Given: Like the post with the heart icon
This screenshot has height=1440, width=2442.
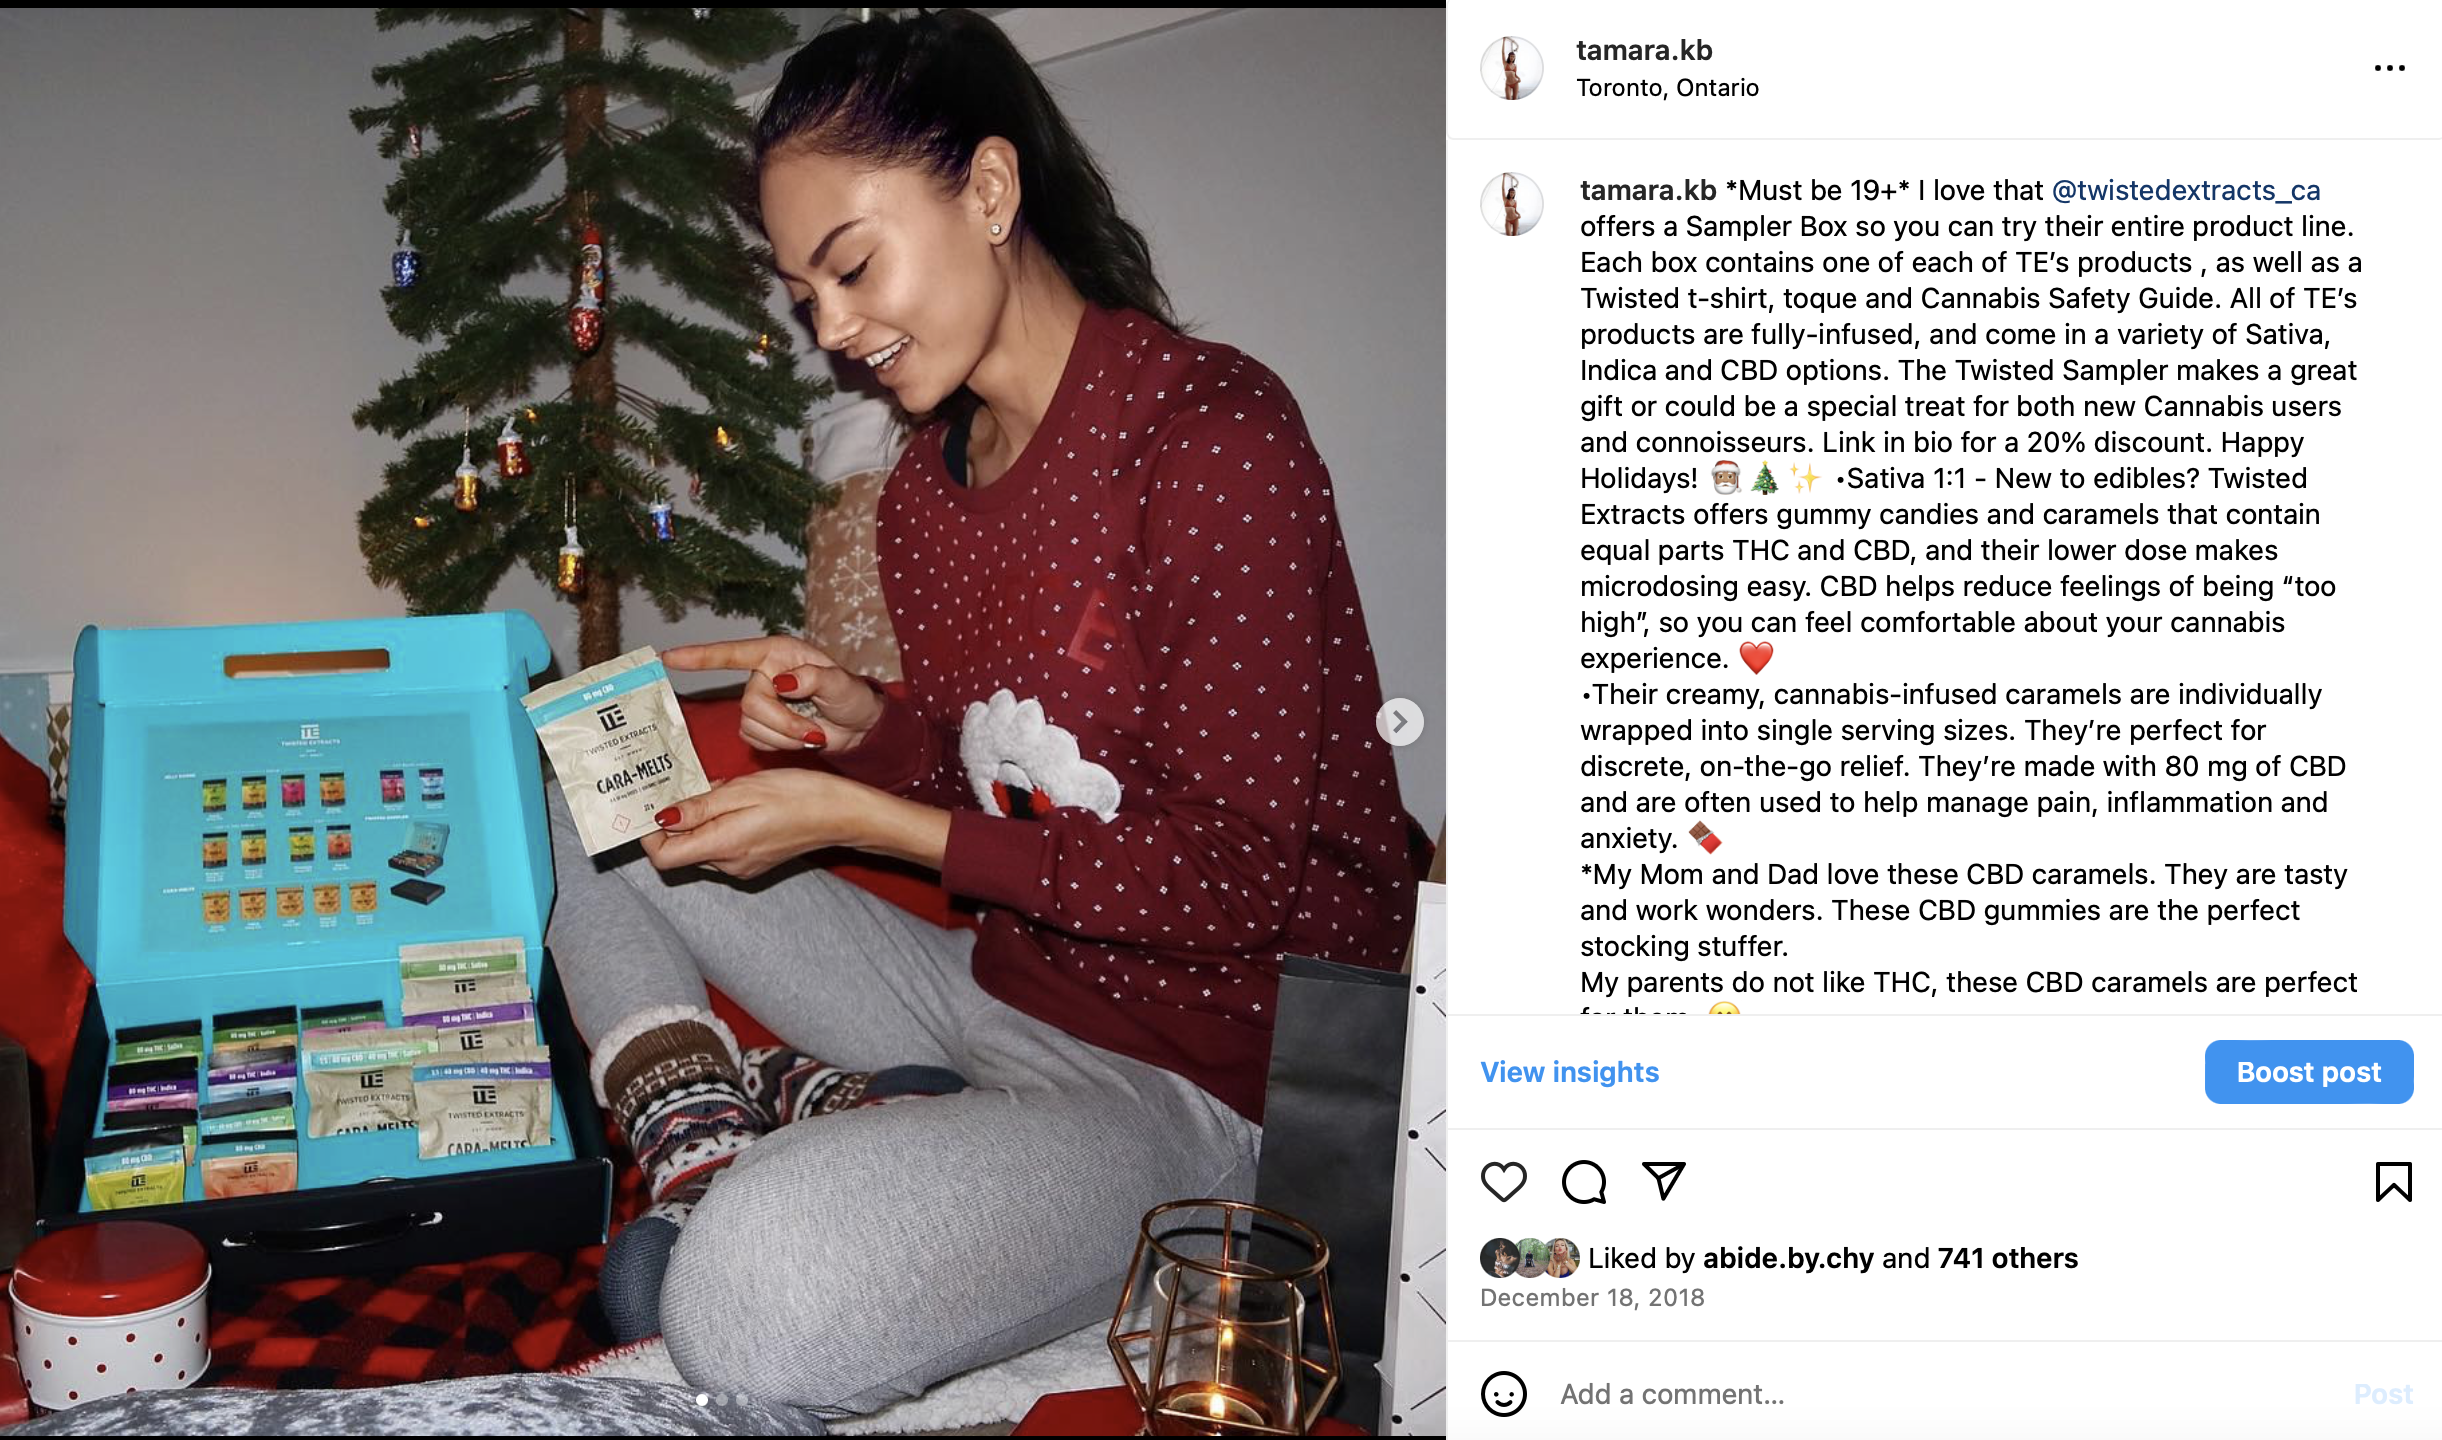Looking at the screenshot, I should click(1503, 1182).
